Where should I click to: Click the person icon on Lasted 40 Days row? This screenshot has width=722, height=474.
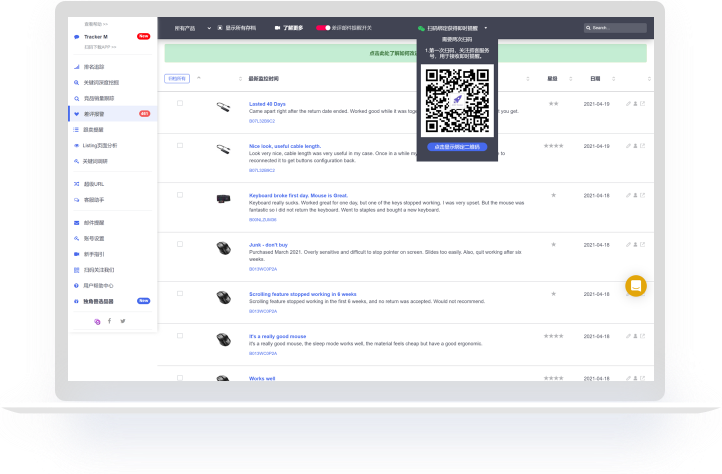pos(635,104)
